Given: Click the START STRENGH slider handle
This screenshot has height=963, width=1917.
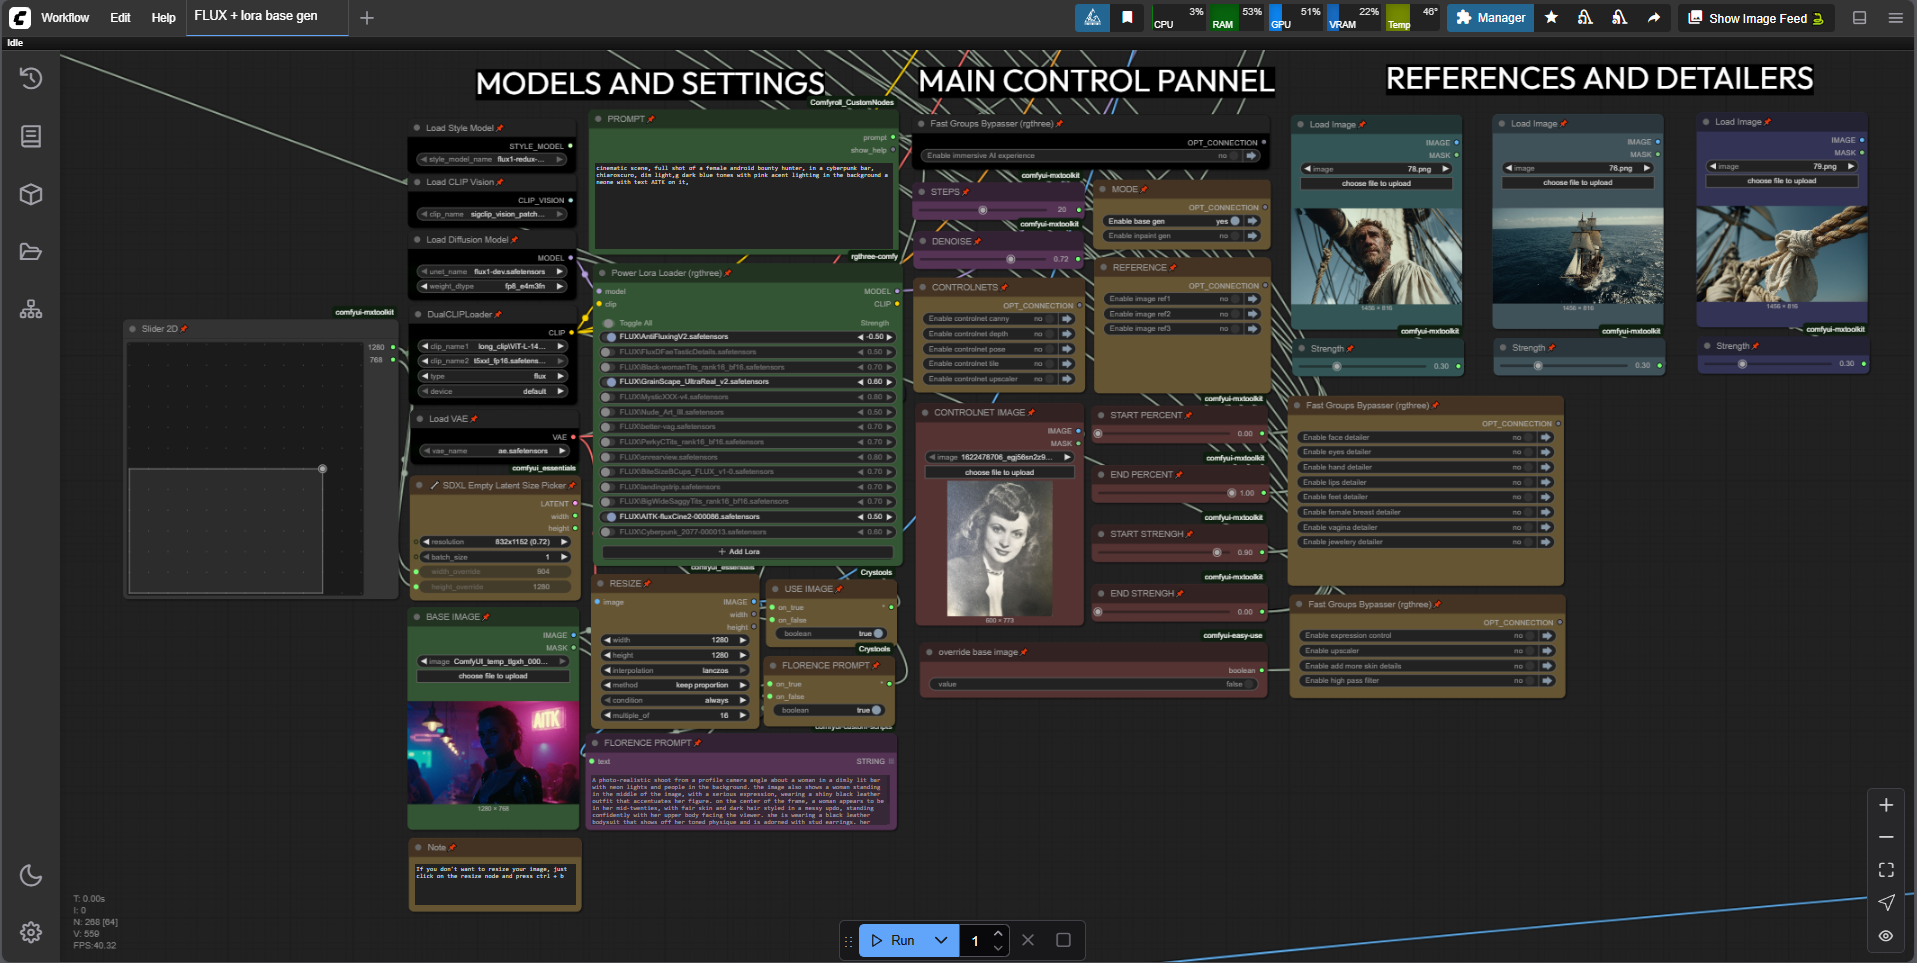Looking at the screenshot, I should [1217, 552].
